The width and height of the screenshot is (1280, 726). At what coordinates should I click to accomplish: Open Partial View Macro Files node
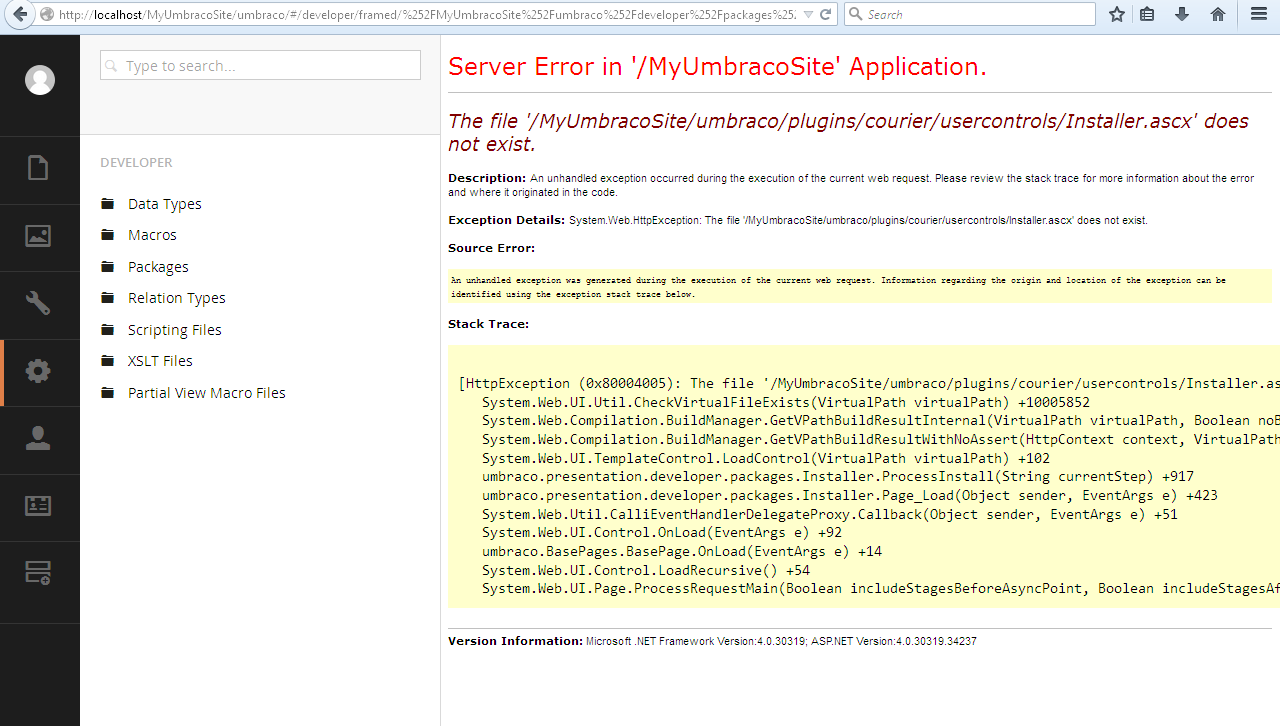pos(207,393)
